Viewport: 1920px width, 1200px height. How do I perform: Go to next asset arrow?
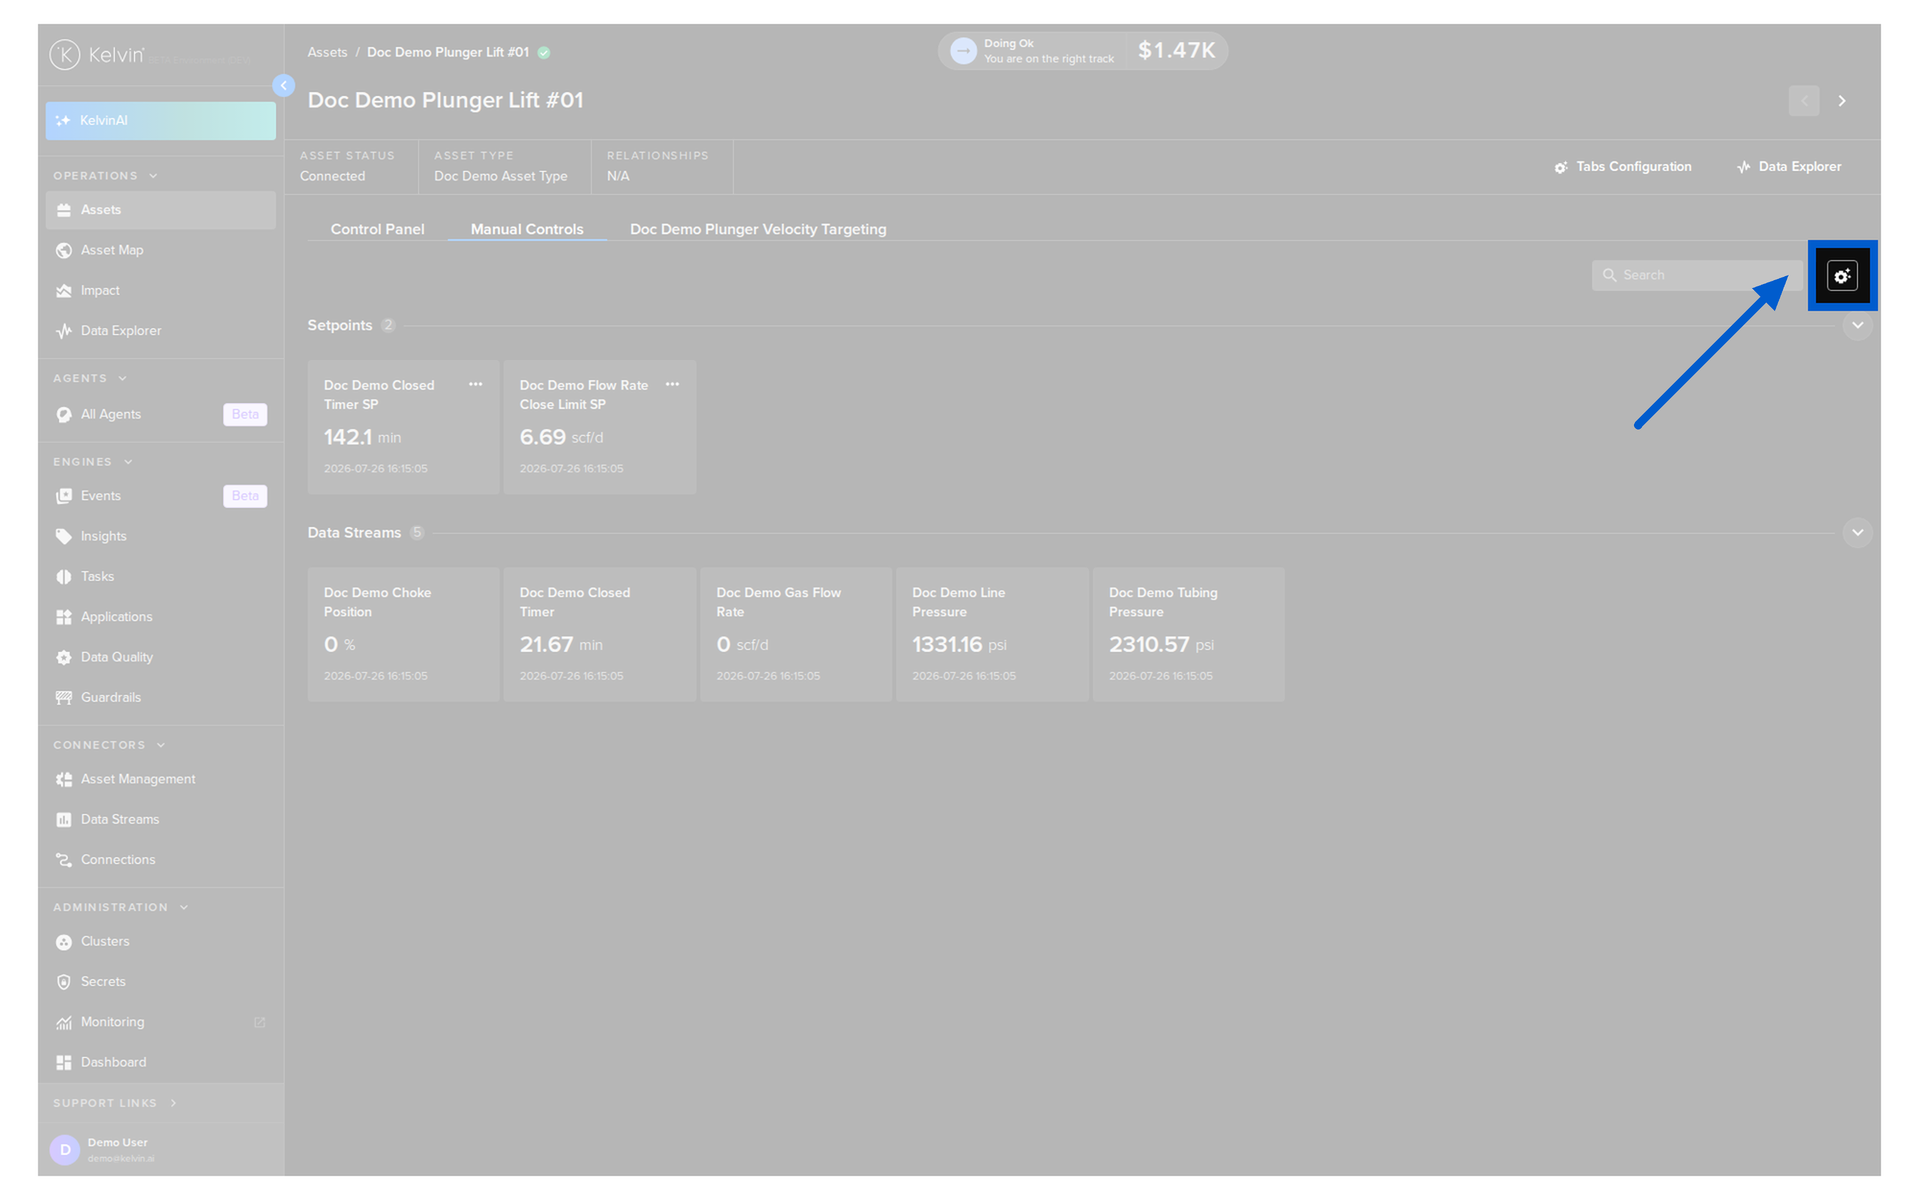(1842, 101)
